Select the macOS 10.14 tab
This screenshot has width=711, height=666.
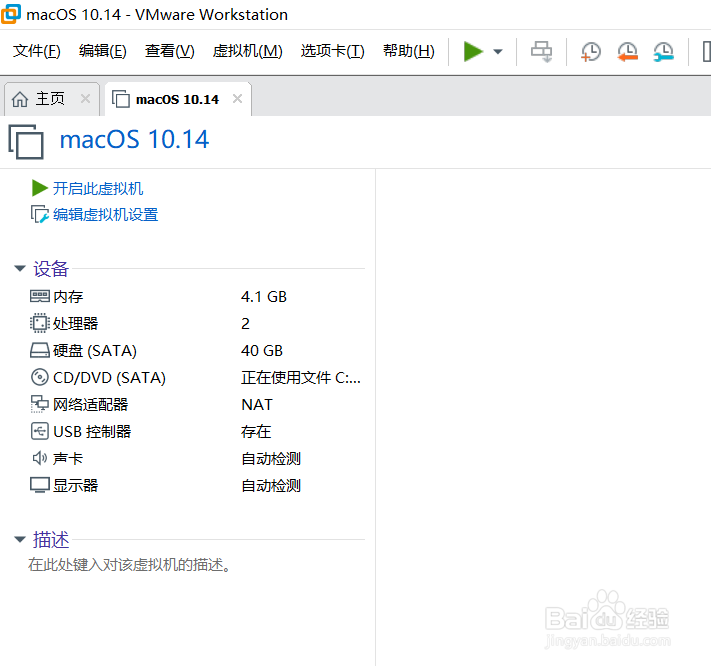click(177, 99)
